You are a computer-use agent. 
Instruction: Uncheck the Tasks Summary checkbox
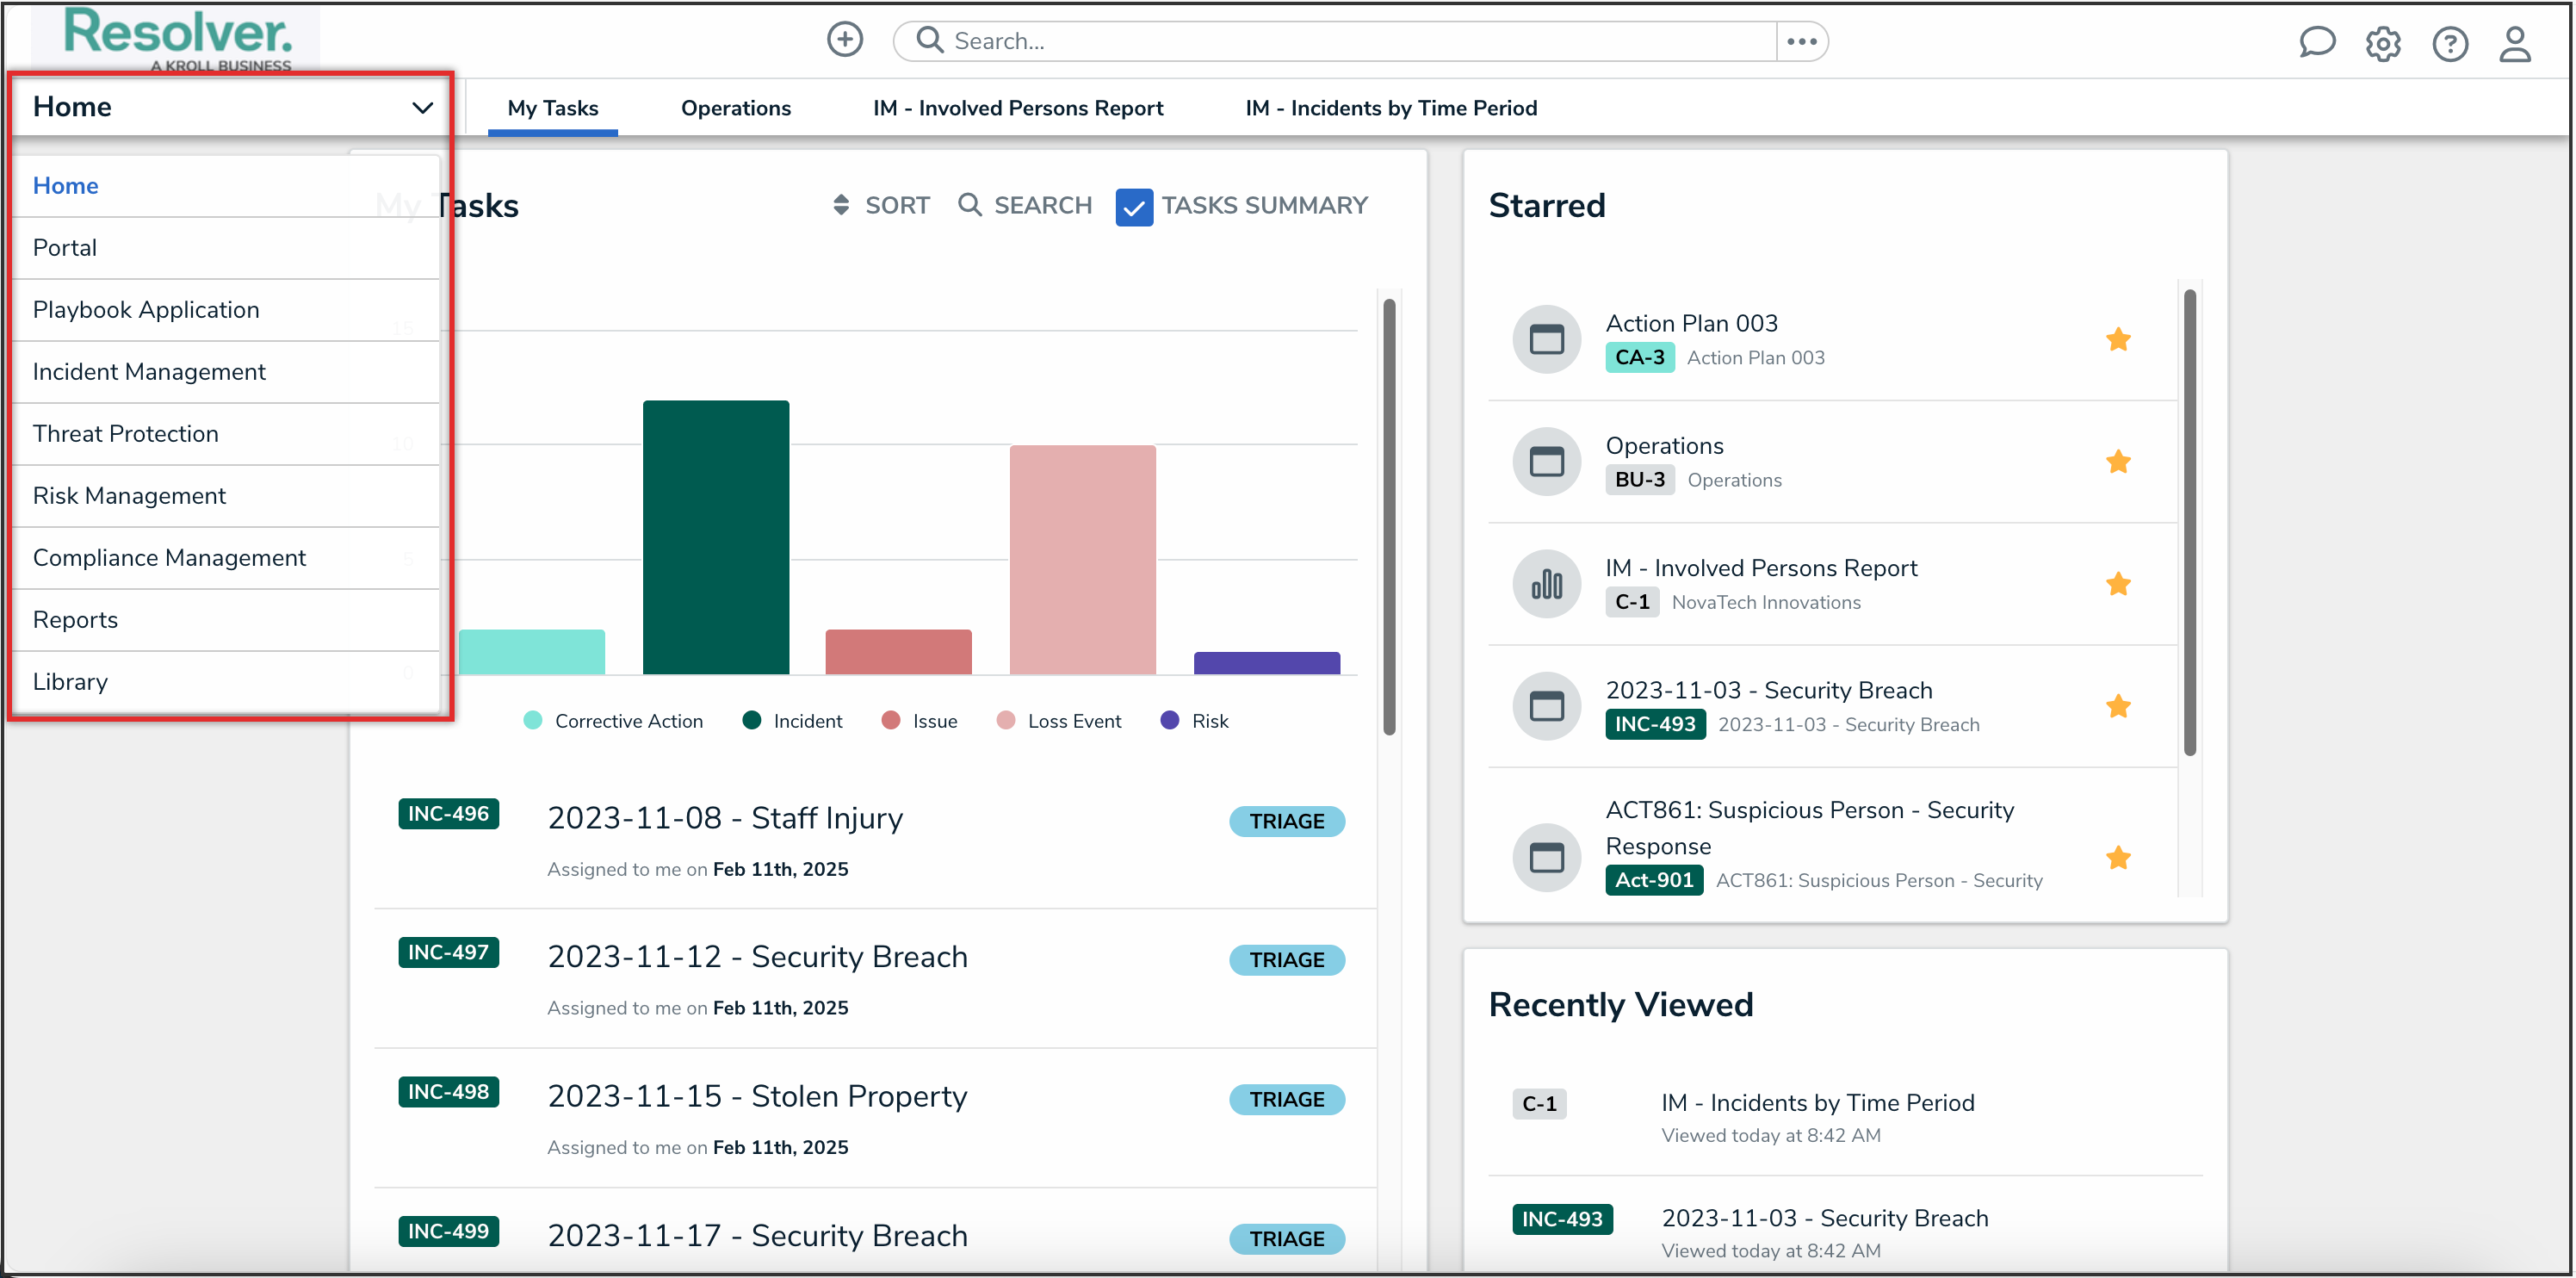tap(1133, 207)
